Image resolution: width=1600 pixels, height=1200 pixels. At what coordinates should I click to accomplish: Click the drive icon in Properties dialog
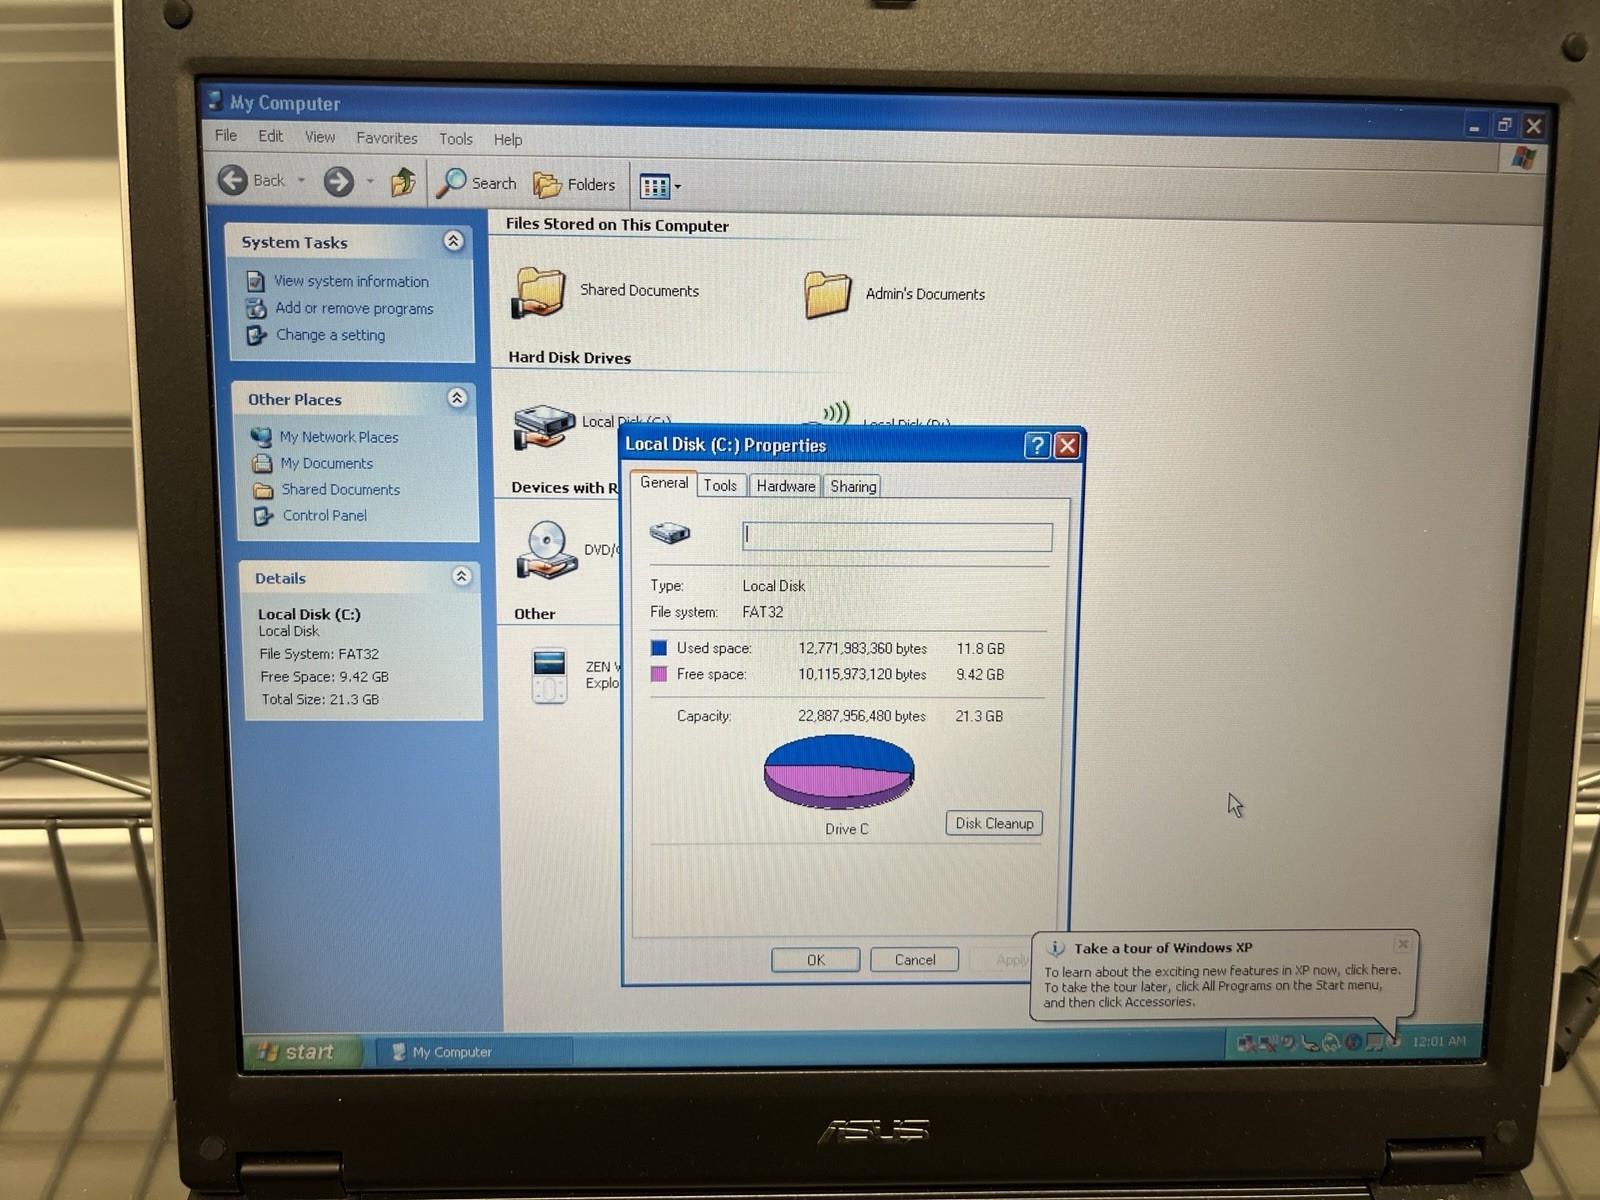669,533
